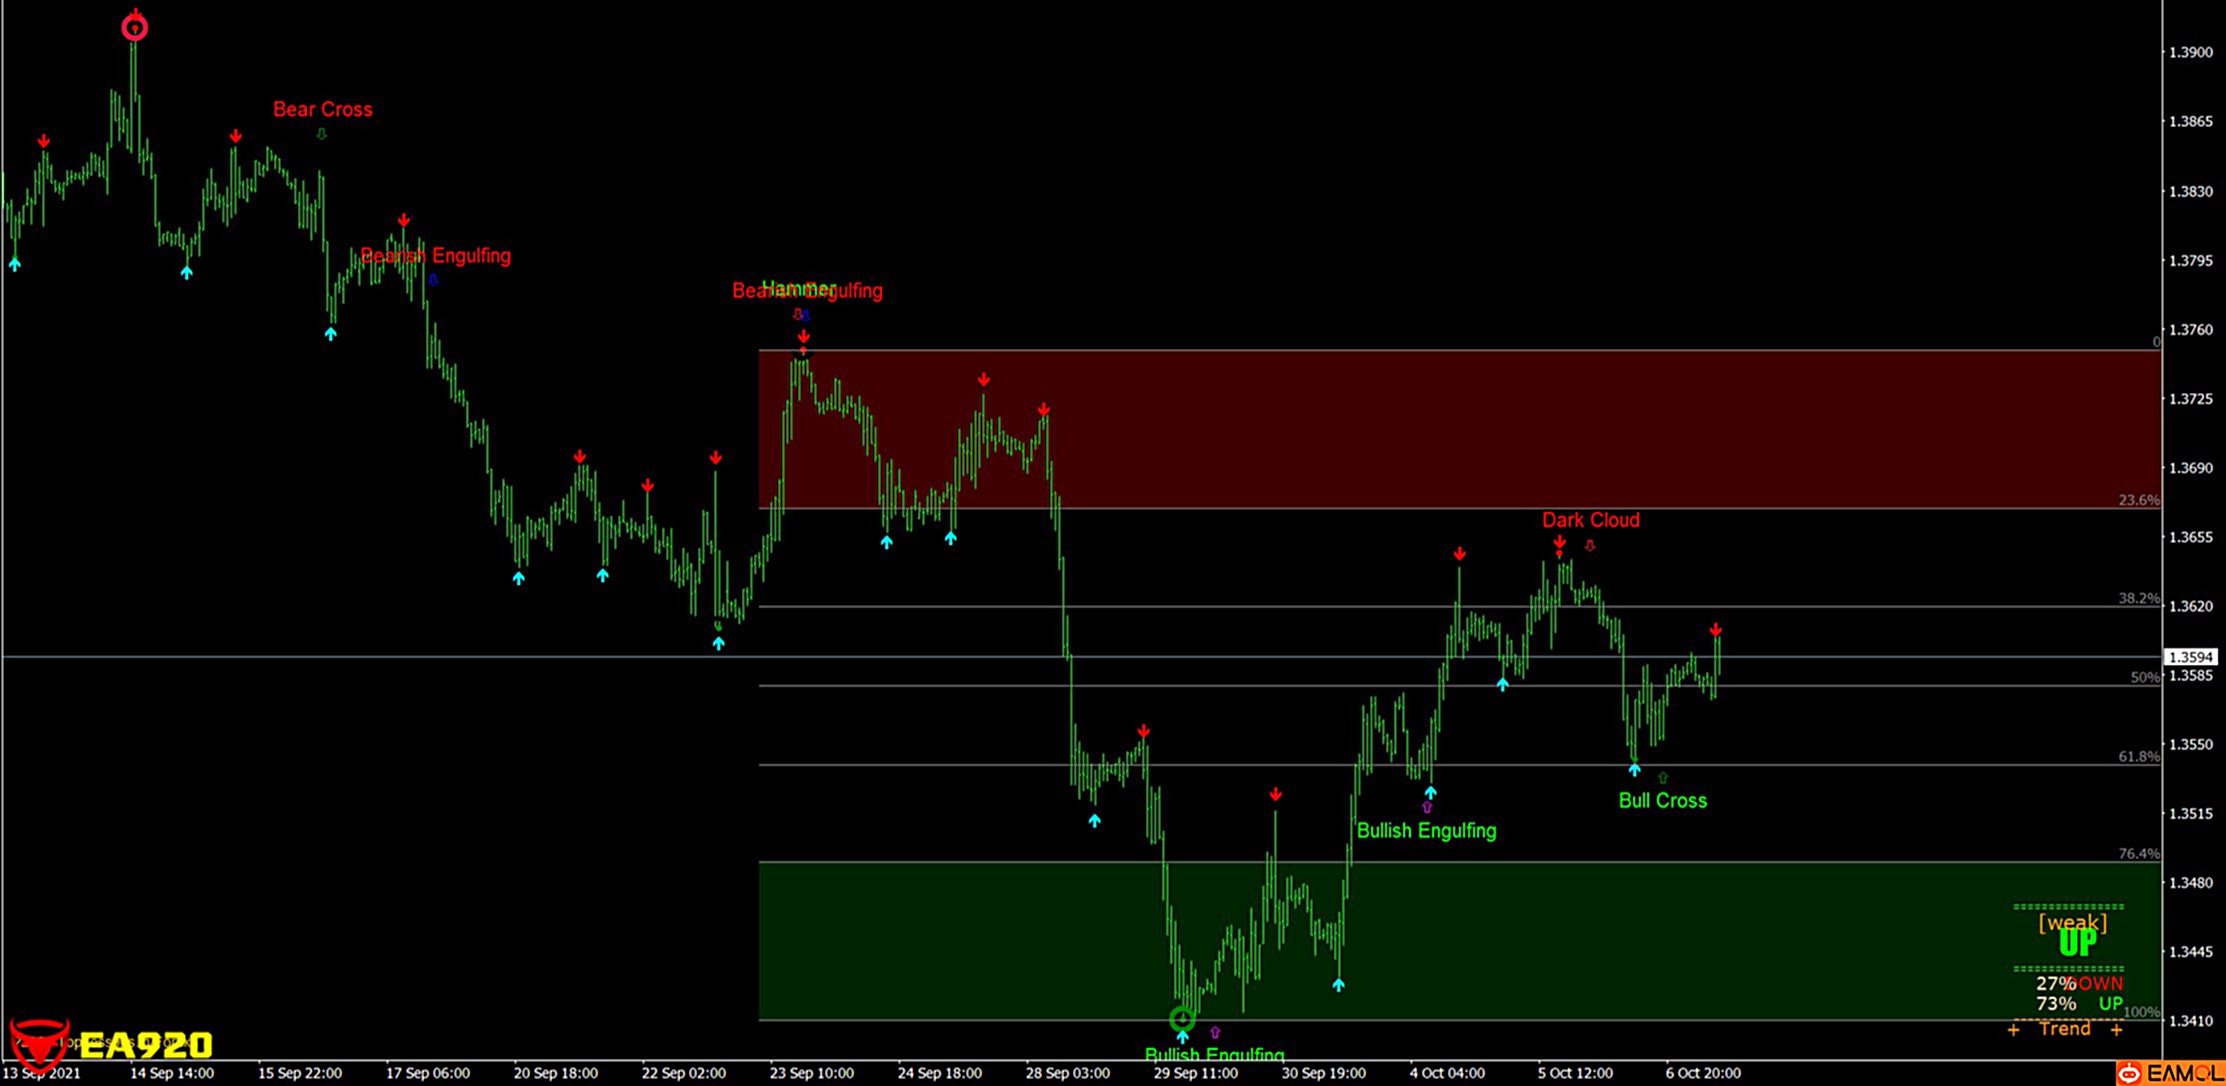2226x1086 pixels.
Task: Select the Bull Cross pattern label
Action: [1662, 800]
